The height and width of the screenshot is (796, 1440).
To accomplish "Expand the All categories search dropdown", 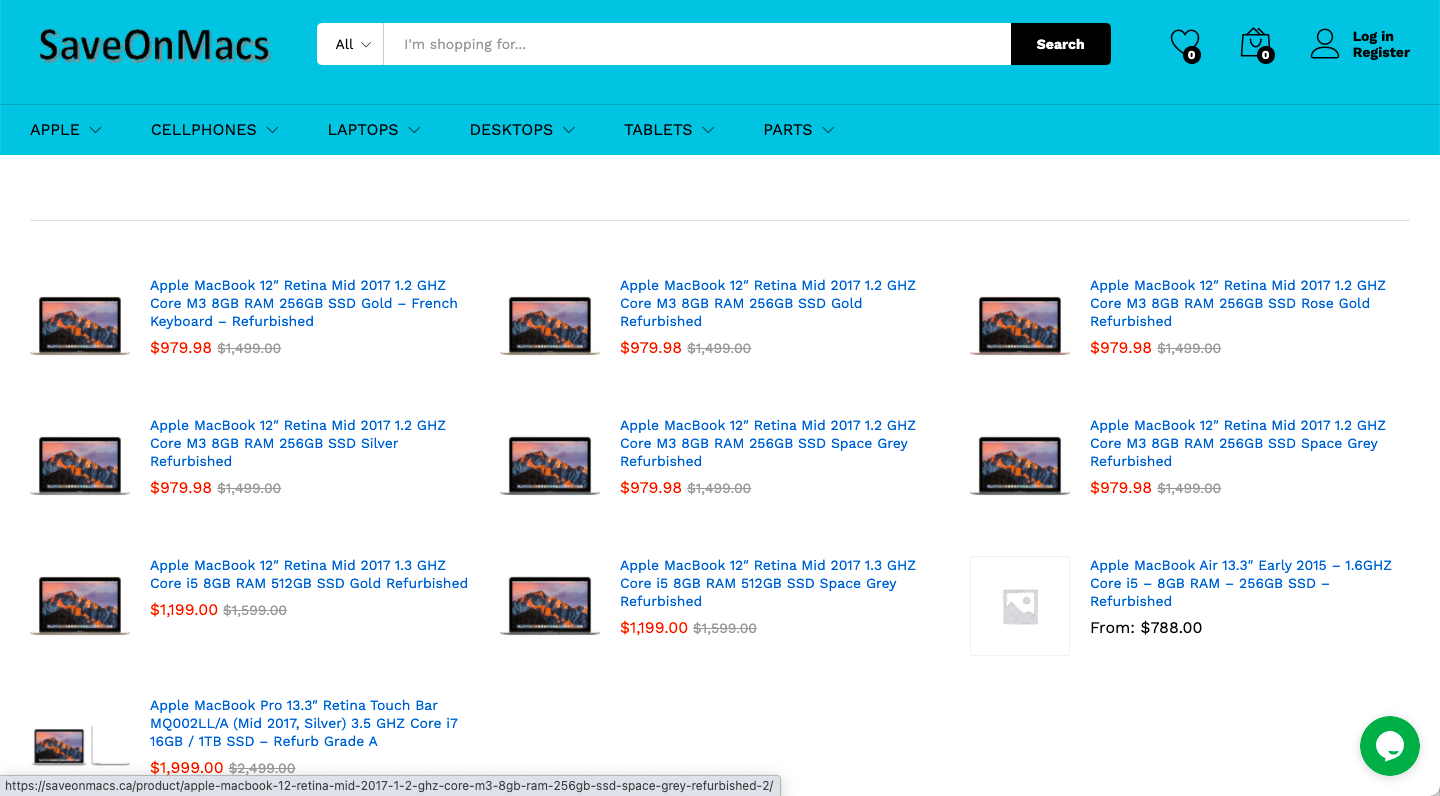I will pyautogui.click(x=352, y=44).
